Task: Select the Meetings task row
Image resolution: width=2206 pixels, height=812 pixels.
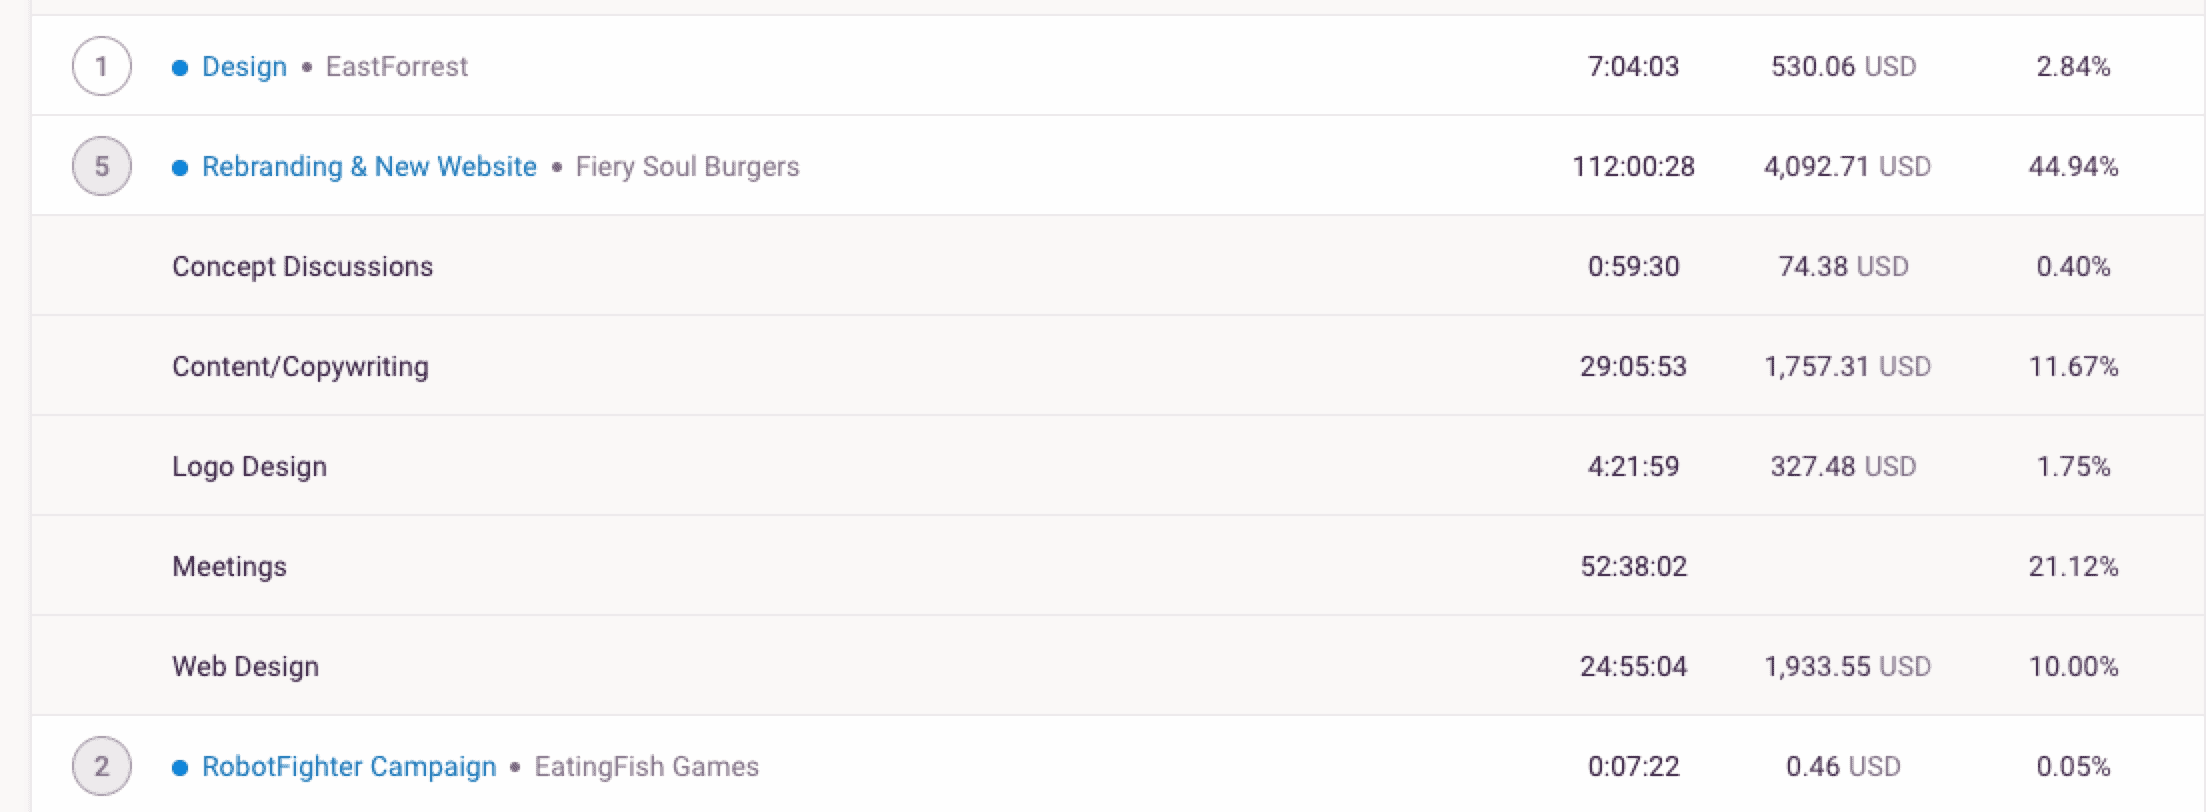Action: 229,565
